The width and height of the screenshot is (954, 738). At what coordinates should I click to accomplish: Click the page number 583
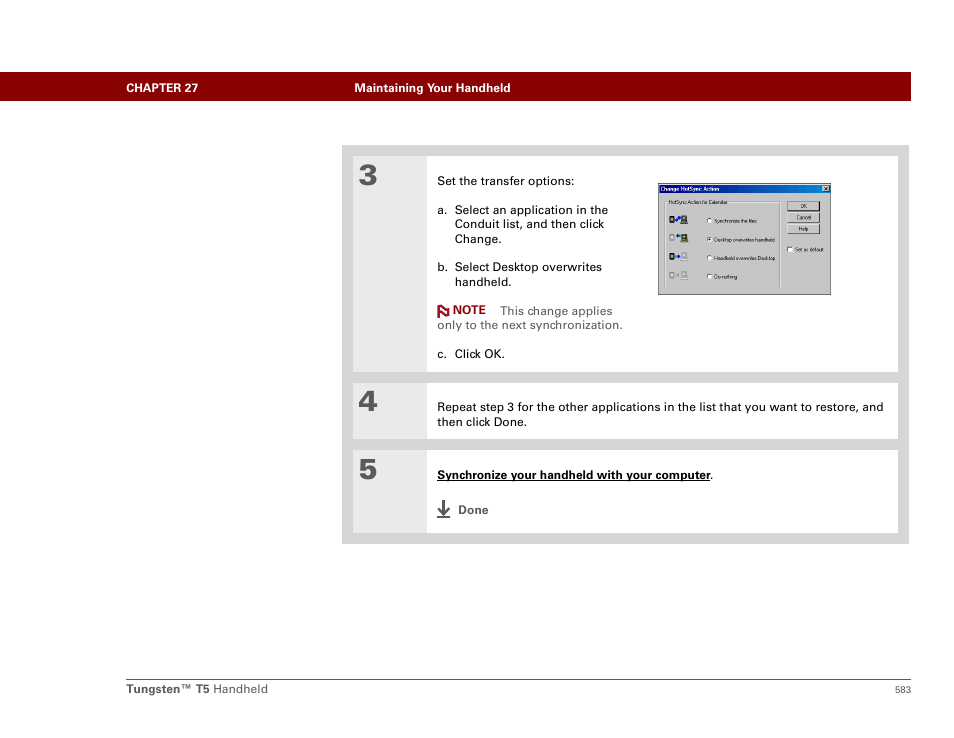click(x=902, y=690)
